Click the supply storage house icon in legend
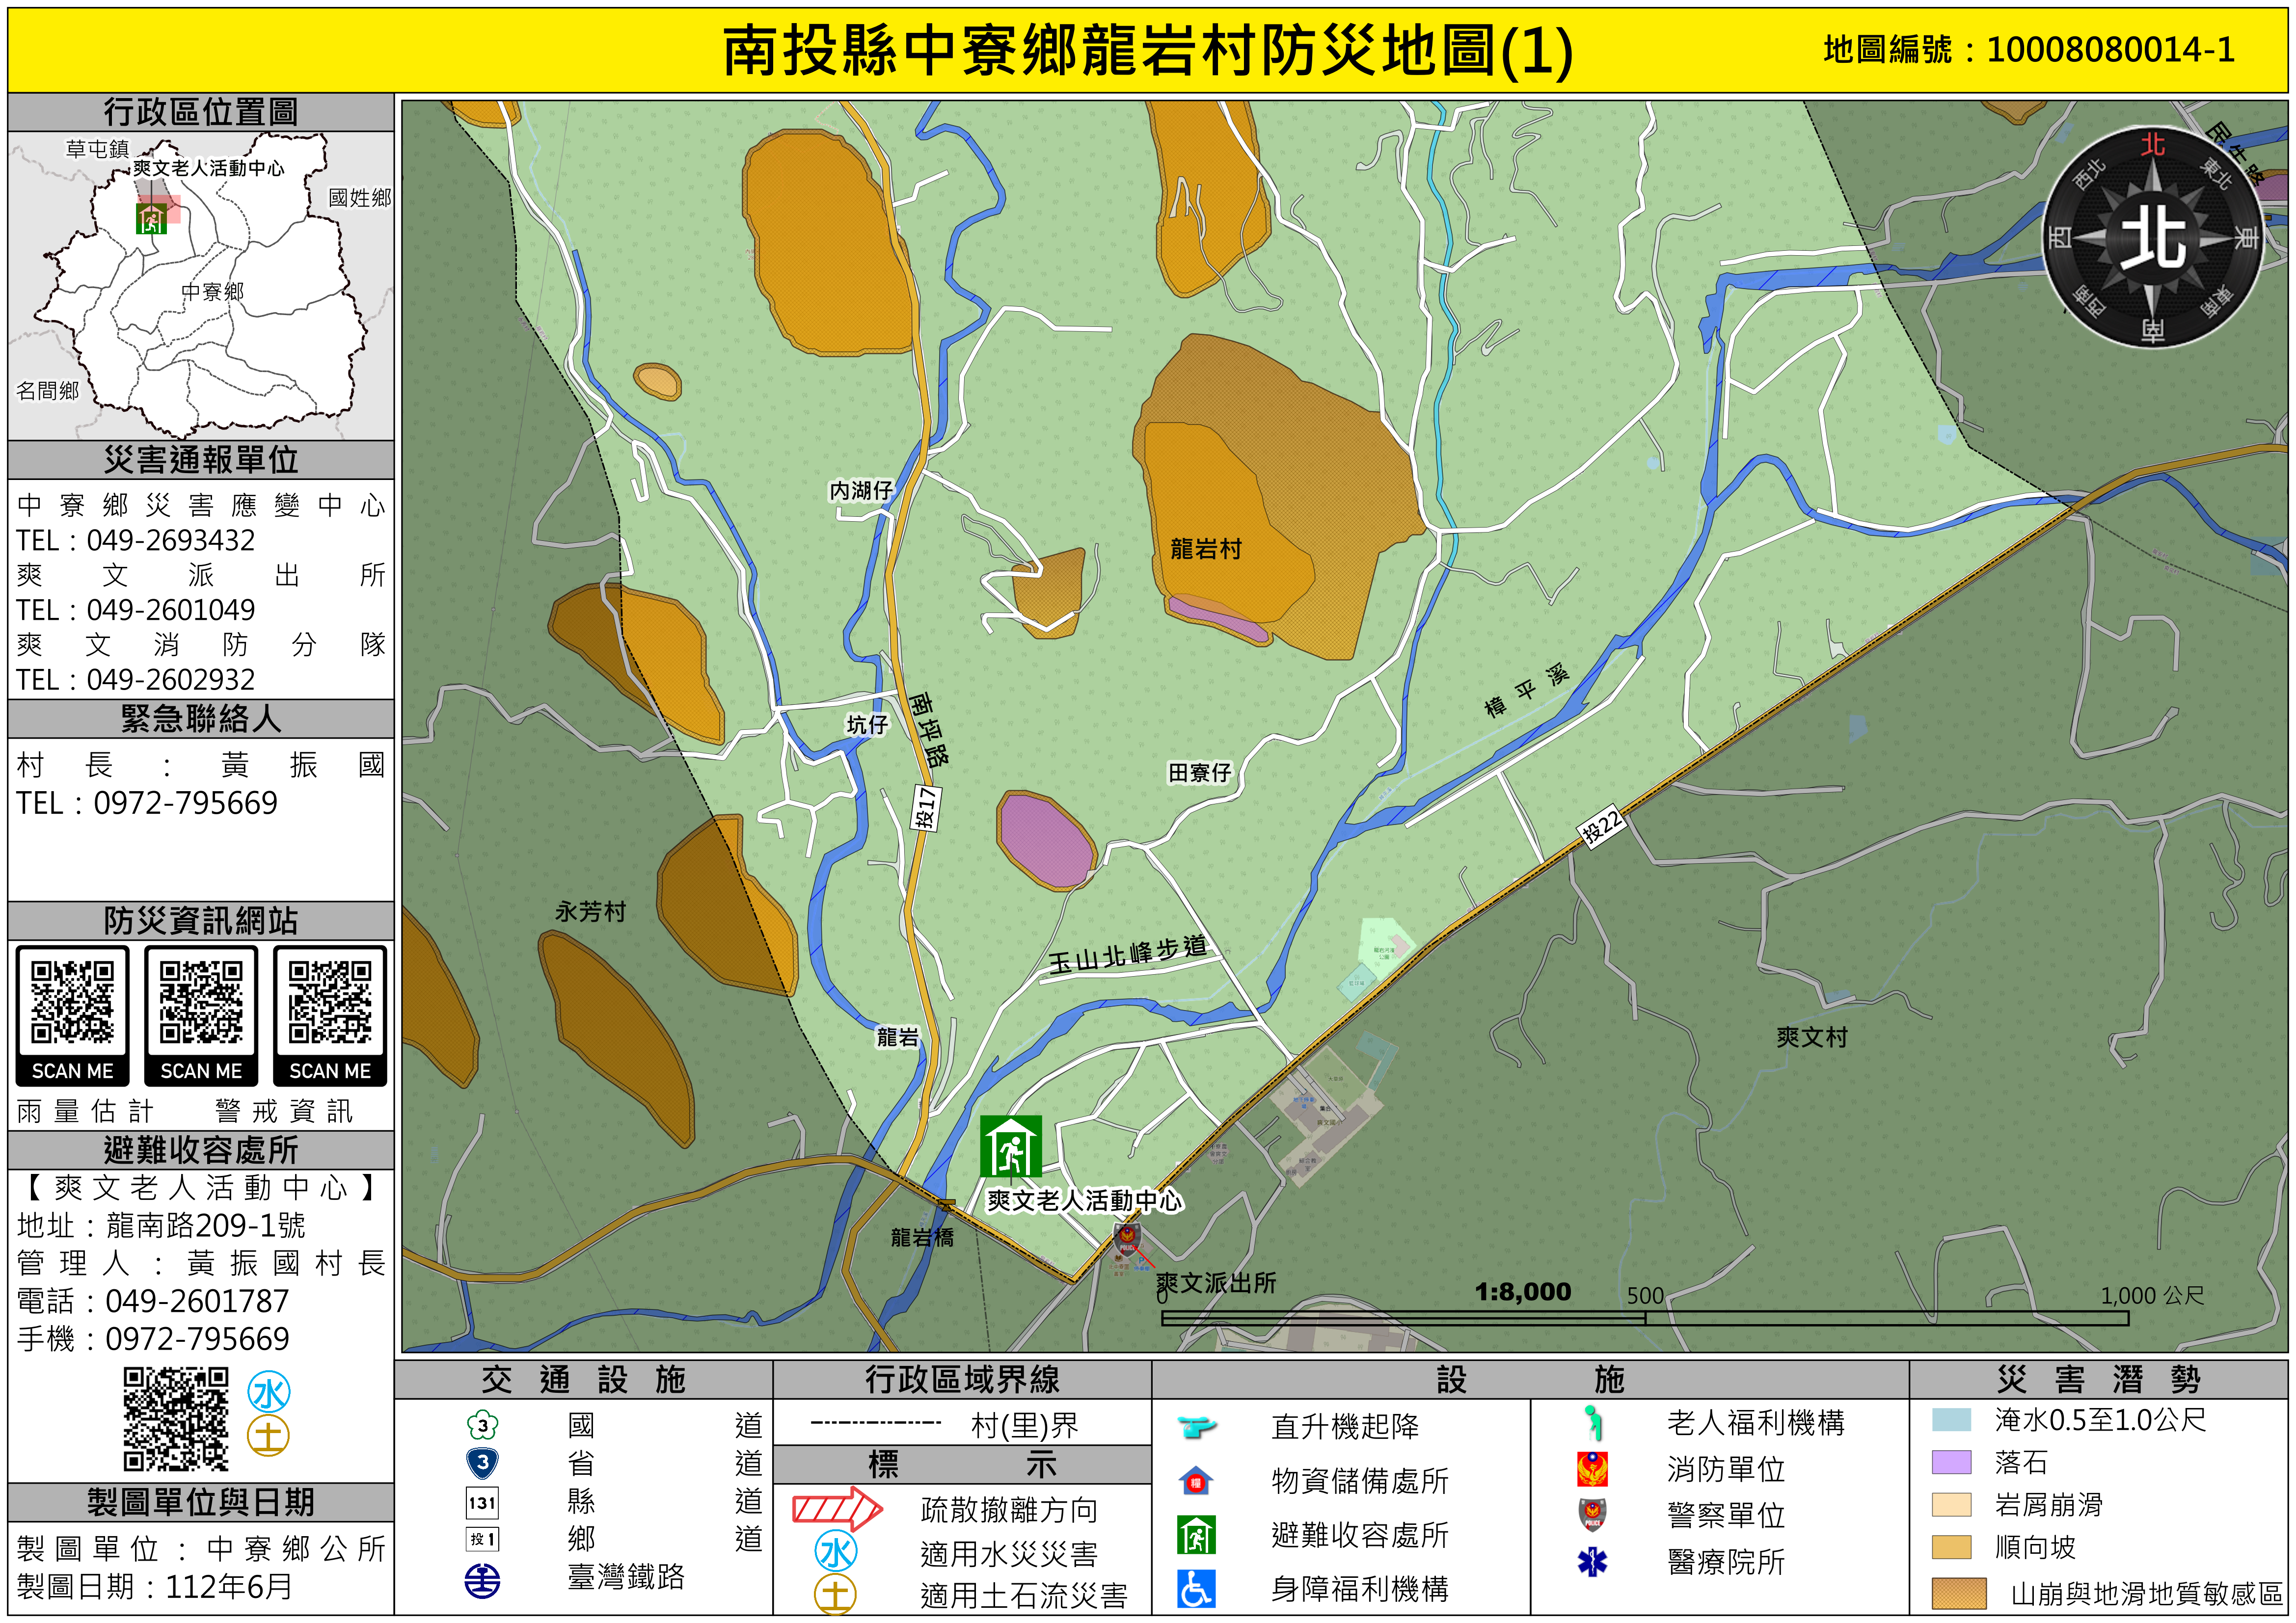 coord(1196,1480)
